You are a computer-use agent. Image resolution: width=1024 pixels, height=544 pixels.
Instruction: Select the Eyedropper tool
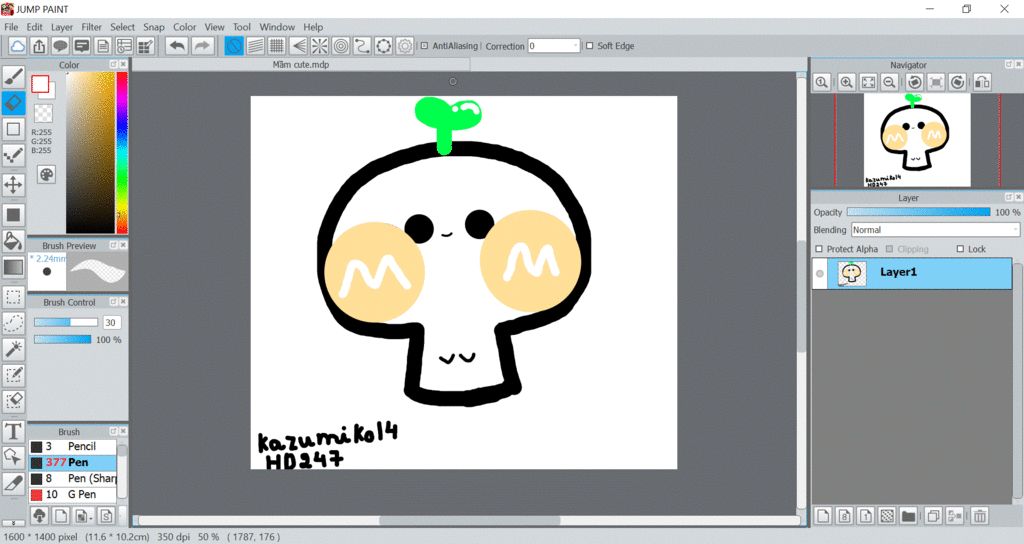13,483
